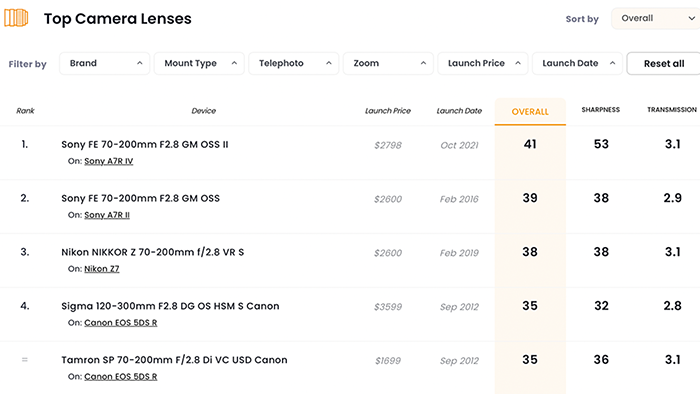Select Sony FE 70-200mm F2.8 GM OSS lens
This screenshot has width=700, height=394.
click(141, 199)
